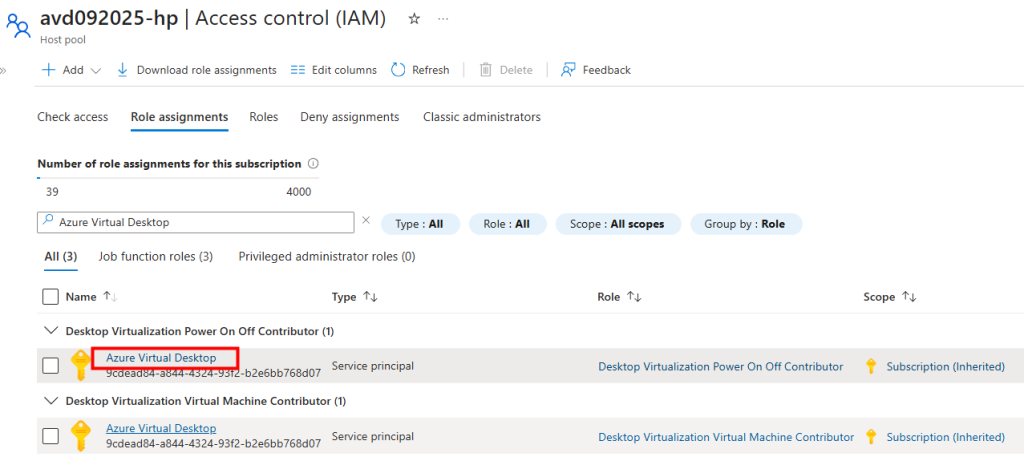The width and height of the screenshot is (1024, 457).
Task: Collapse Desktop Virtualization Virtual Machine Contributor group
Action: click(x=50, y=401)
